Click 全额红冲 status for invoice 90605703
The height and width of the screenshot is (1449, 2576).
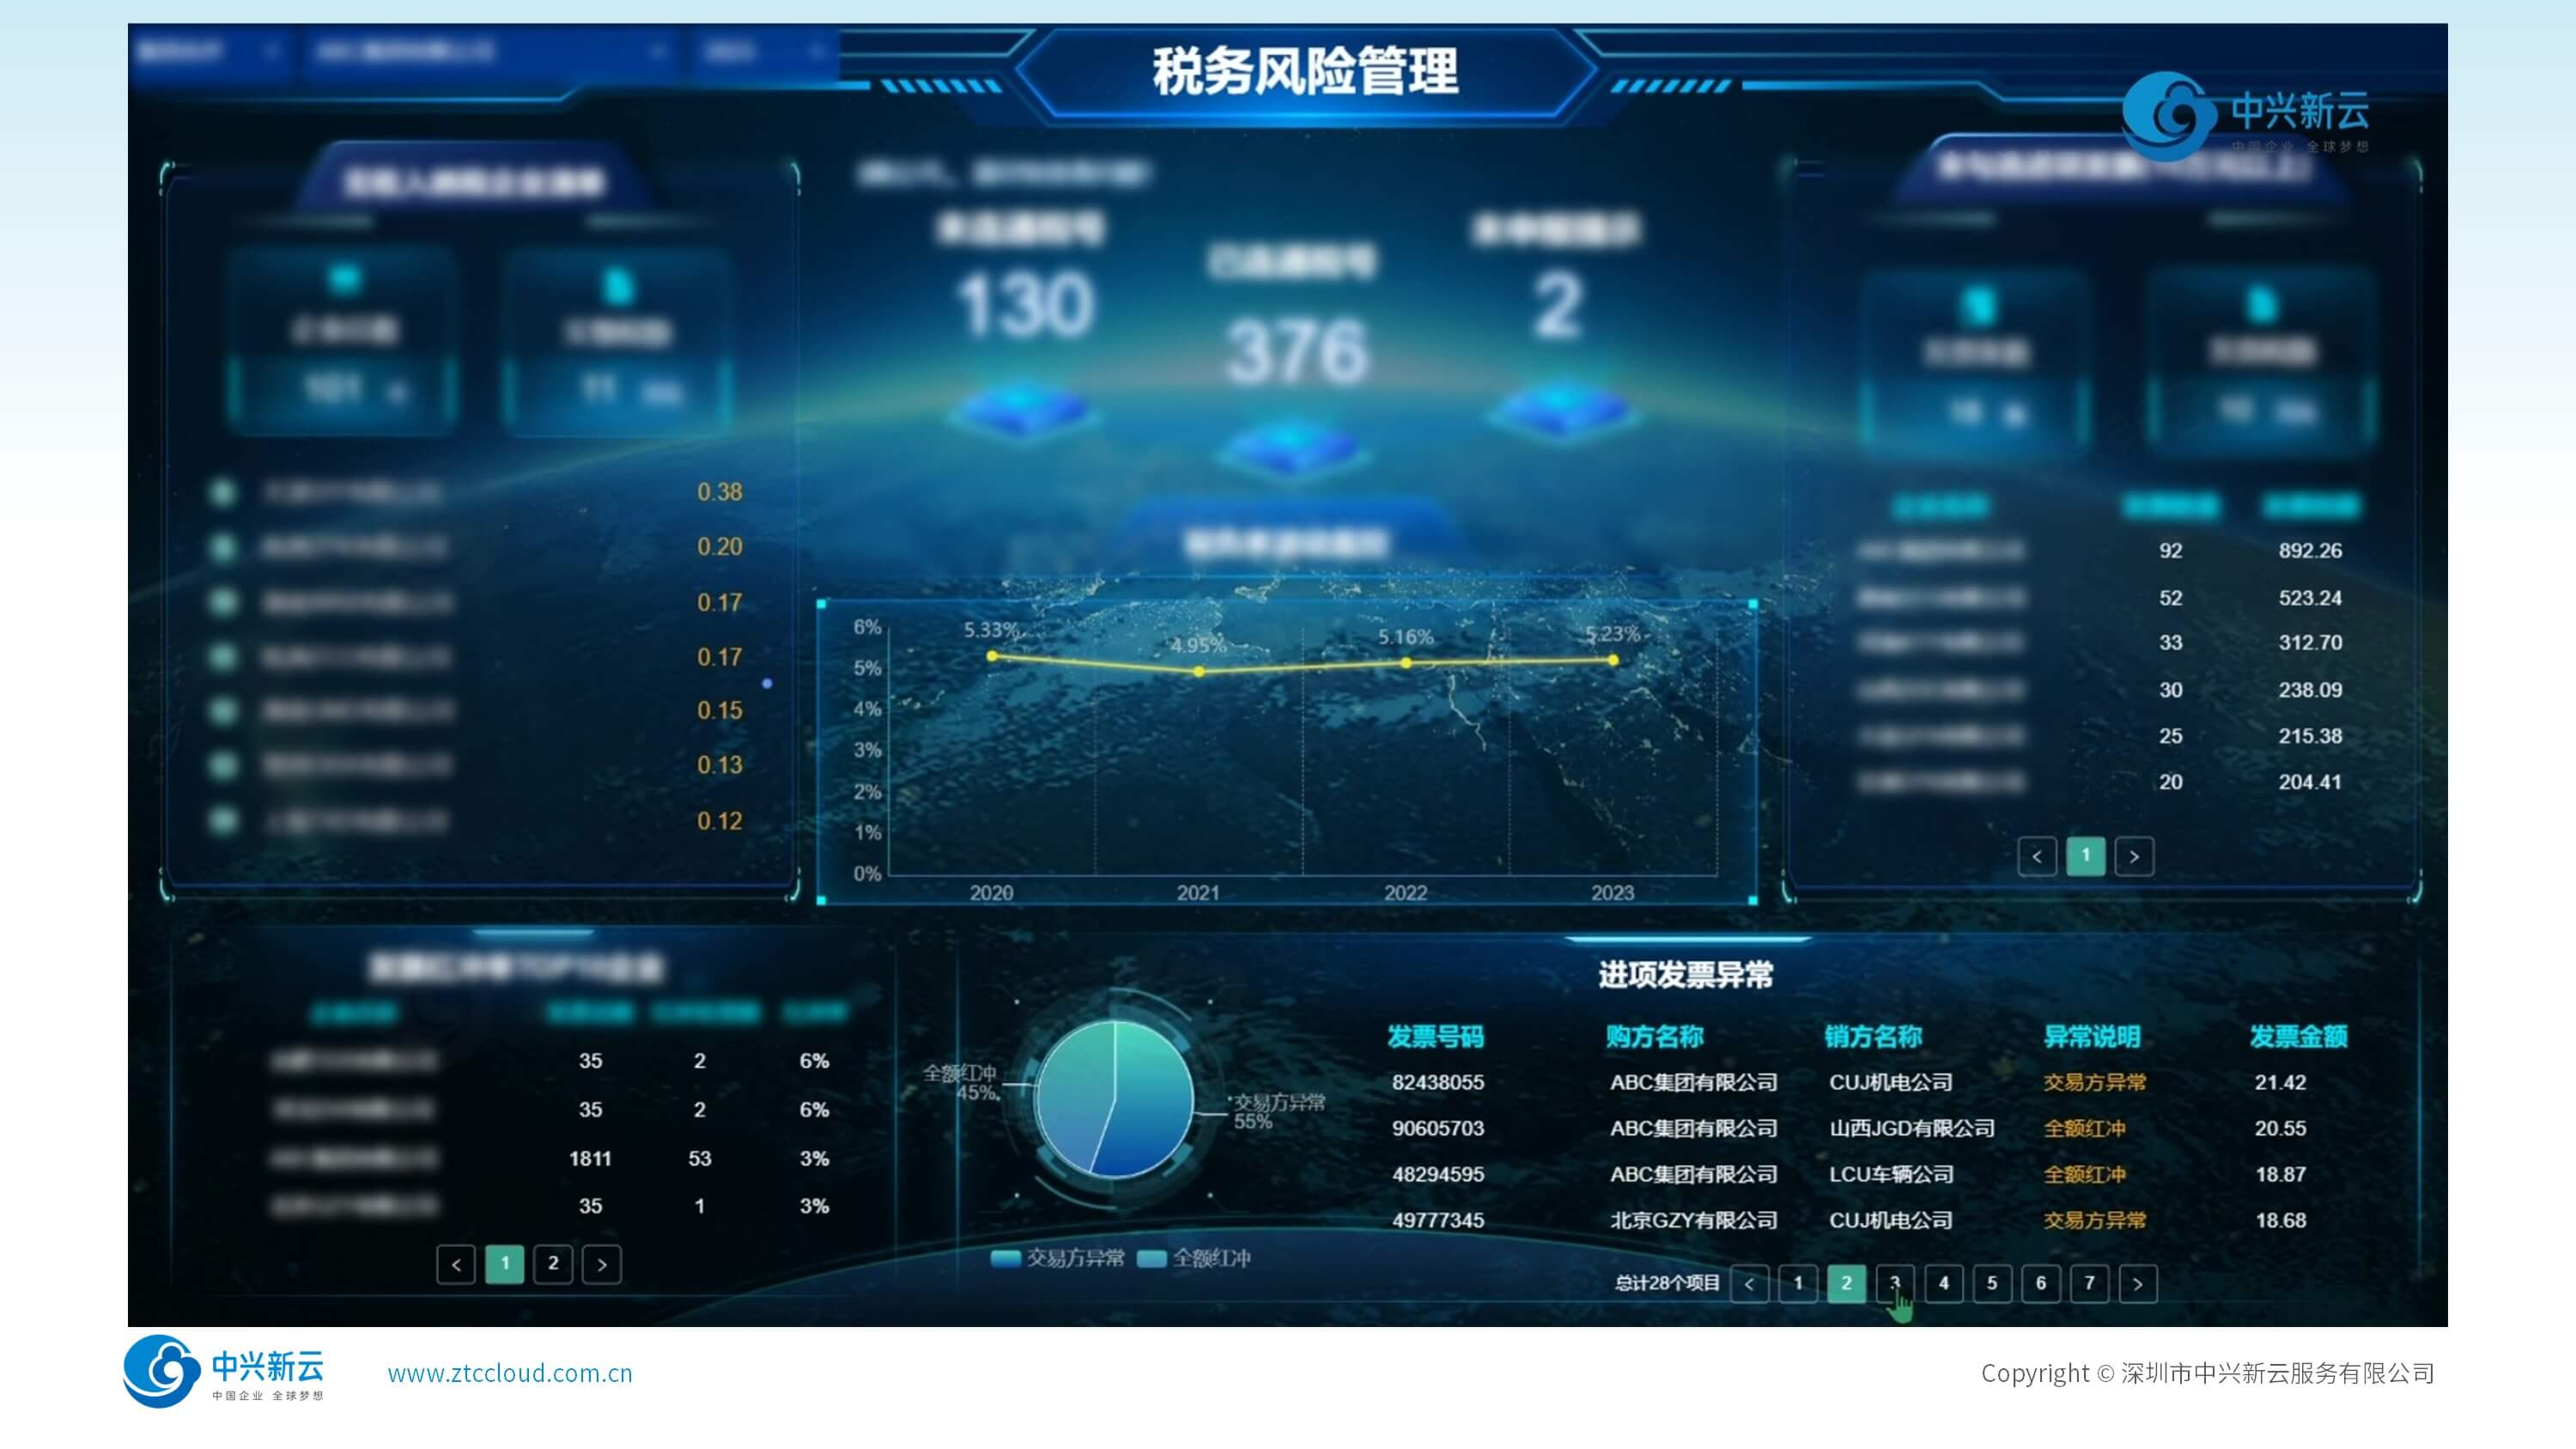click(x=2085, y=1128)
